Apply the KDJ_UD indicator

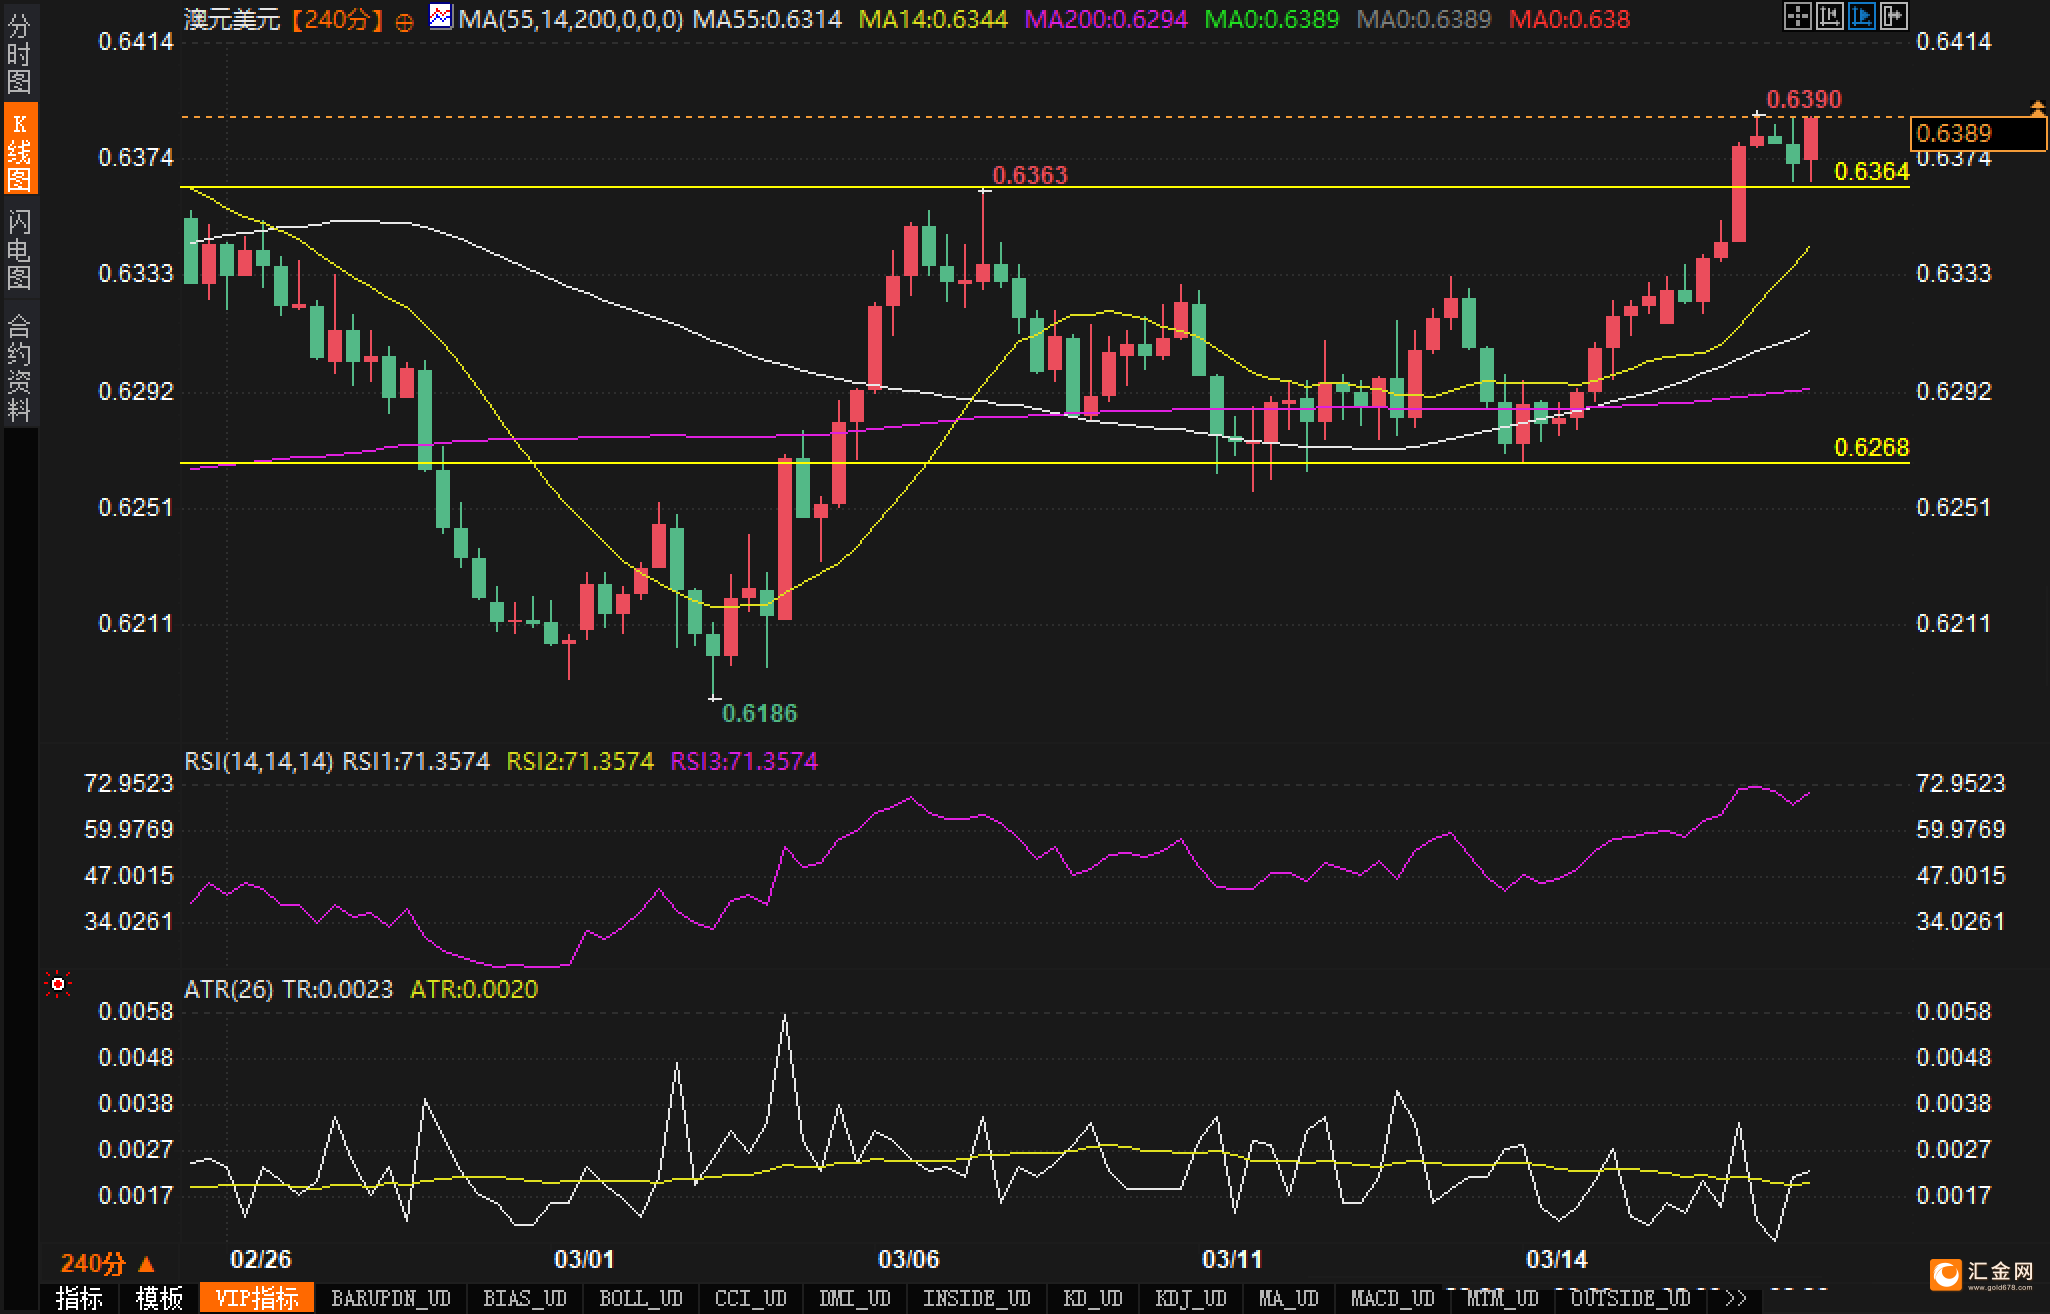pos(1191,1299)
